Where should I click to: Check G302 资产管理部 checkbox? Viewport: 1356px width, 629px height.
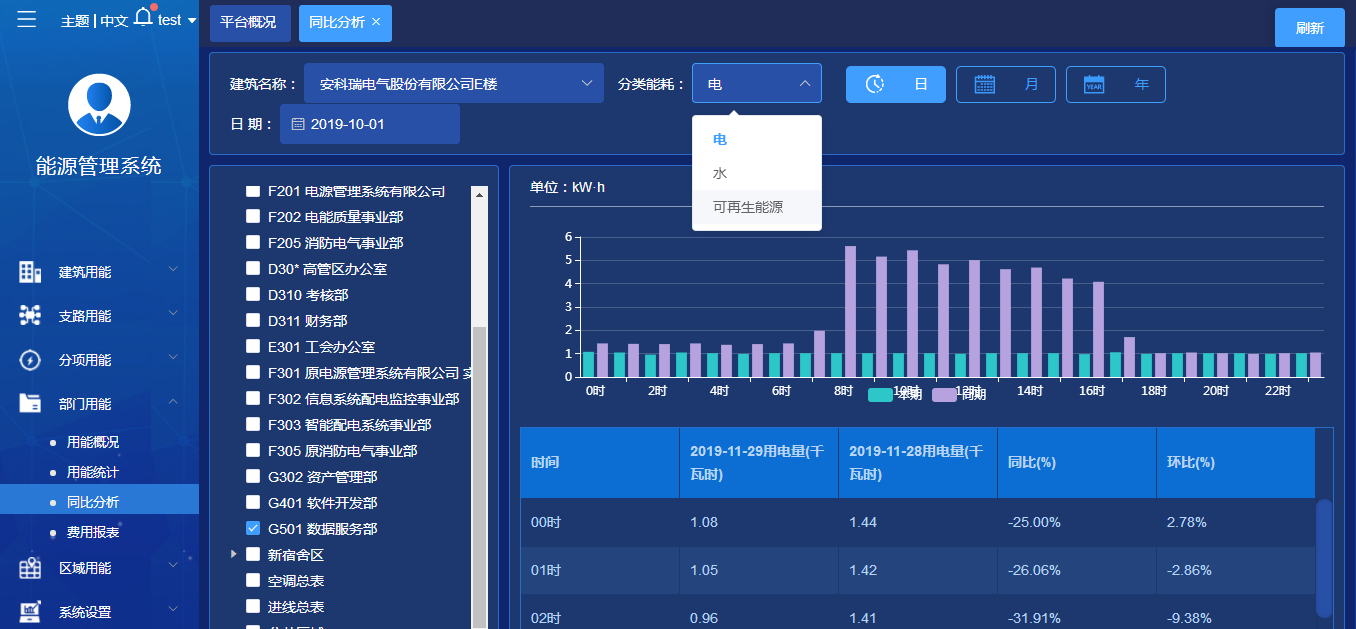click(253, 477)
